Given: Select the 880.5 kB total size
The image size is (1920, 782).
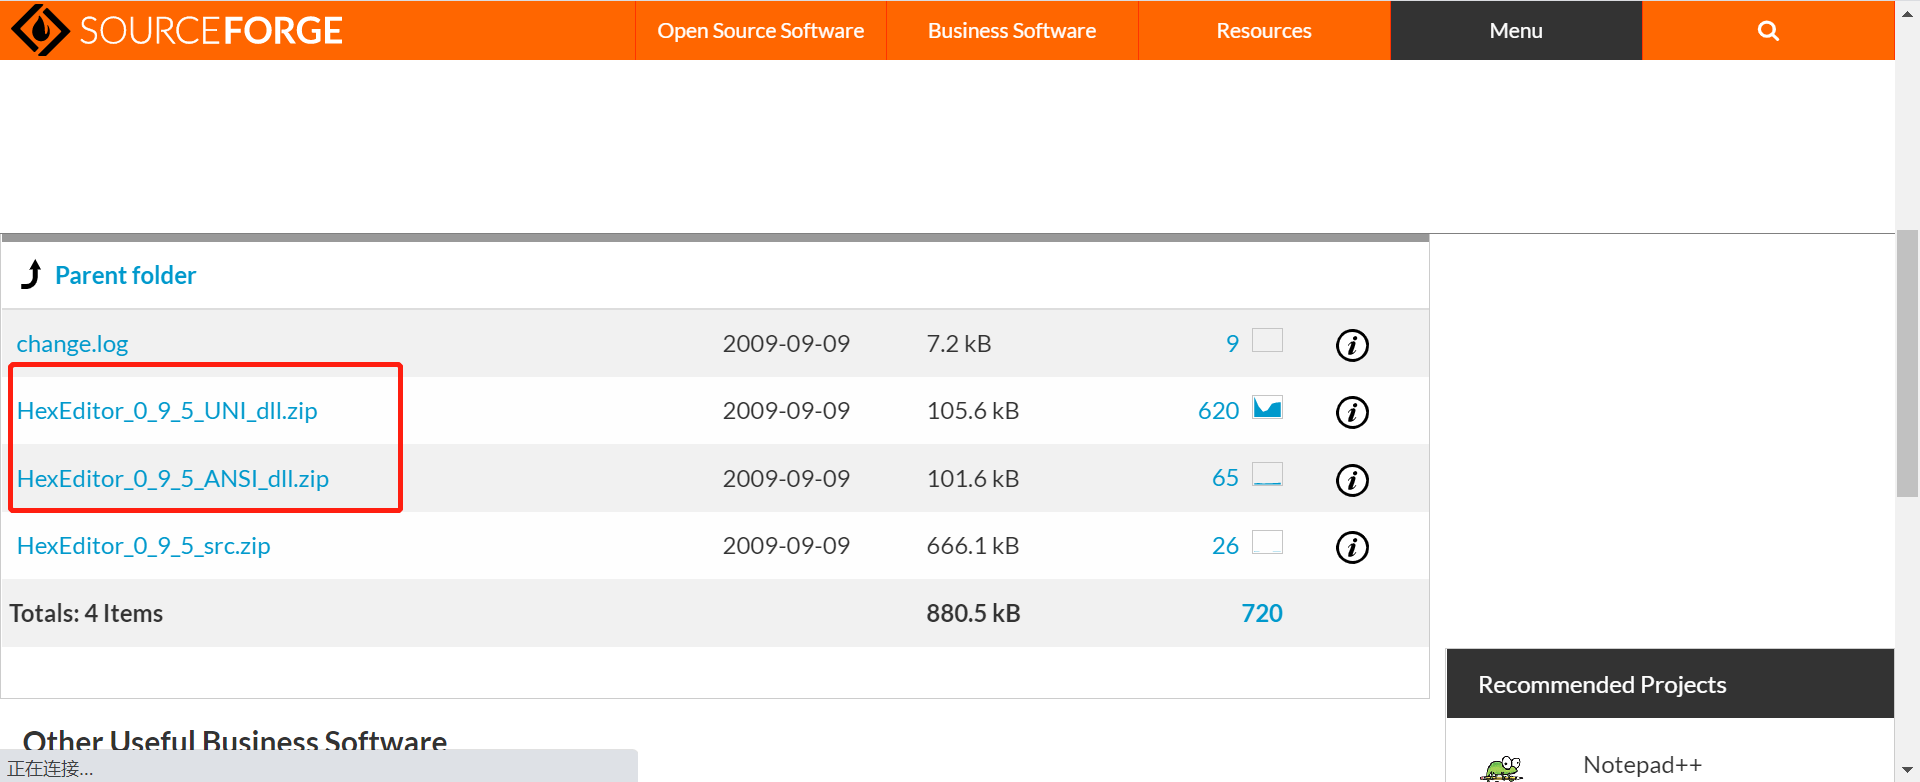Looking at the screenshot, I should tap(973, 613).
